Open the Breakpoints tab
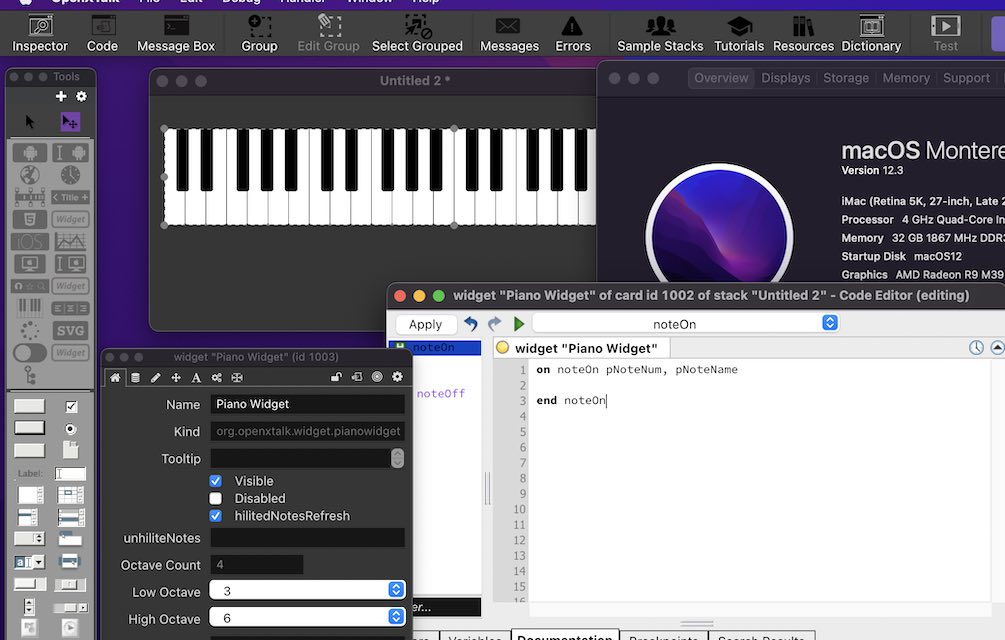This screenshot has width=1005, height=640. tap(664, 637)
